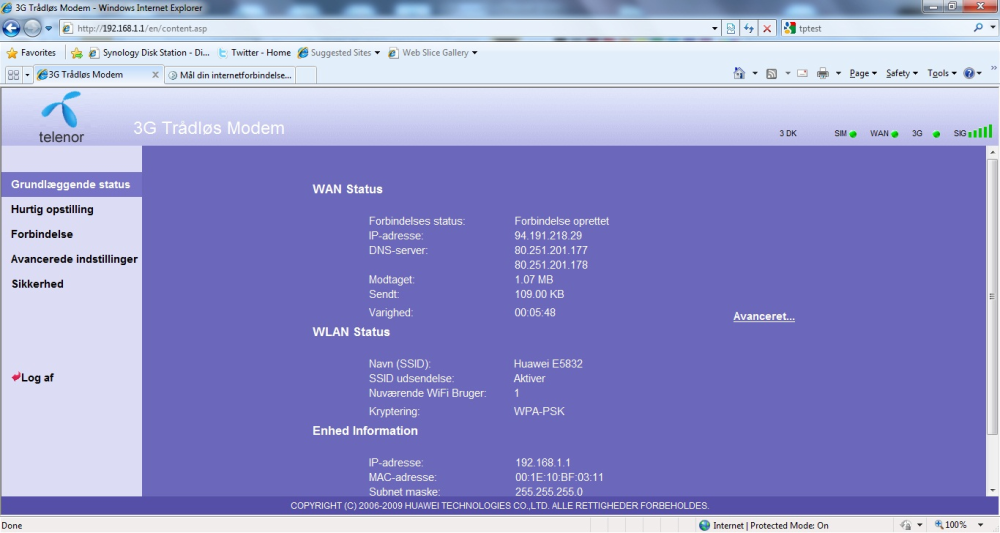Click the SIG signal strength bars

[x=980, y=131]
